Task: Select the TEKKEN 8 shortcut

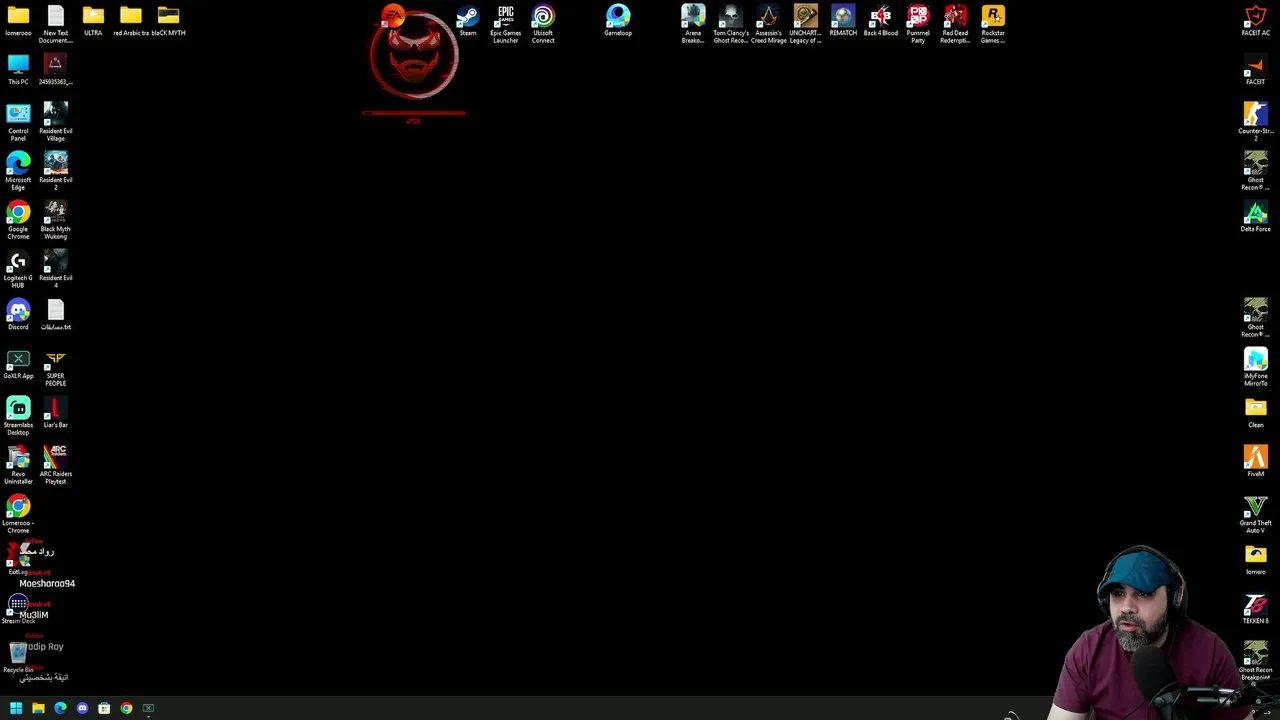Action: (x=1256, y=609)
